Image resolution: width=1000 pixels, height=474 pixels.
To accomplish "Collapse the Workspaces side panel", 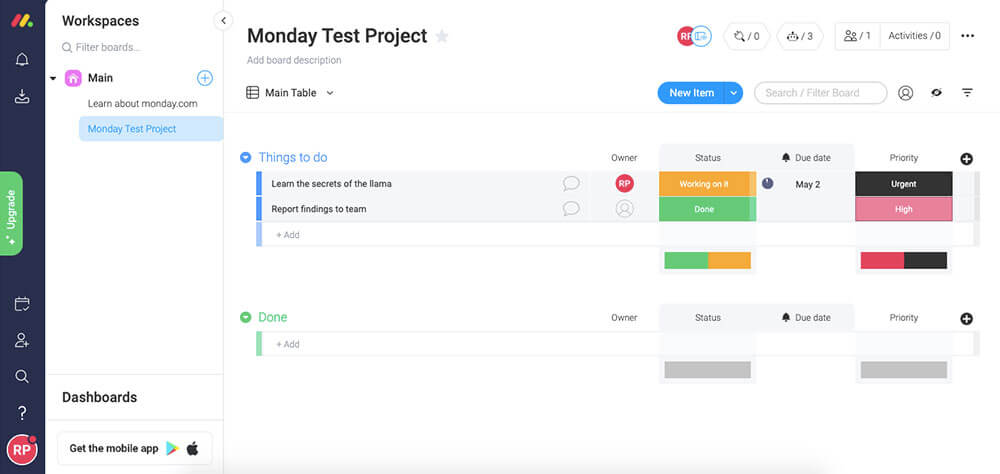I will 223,21.
